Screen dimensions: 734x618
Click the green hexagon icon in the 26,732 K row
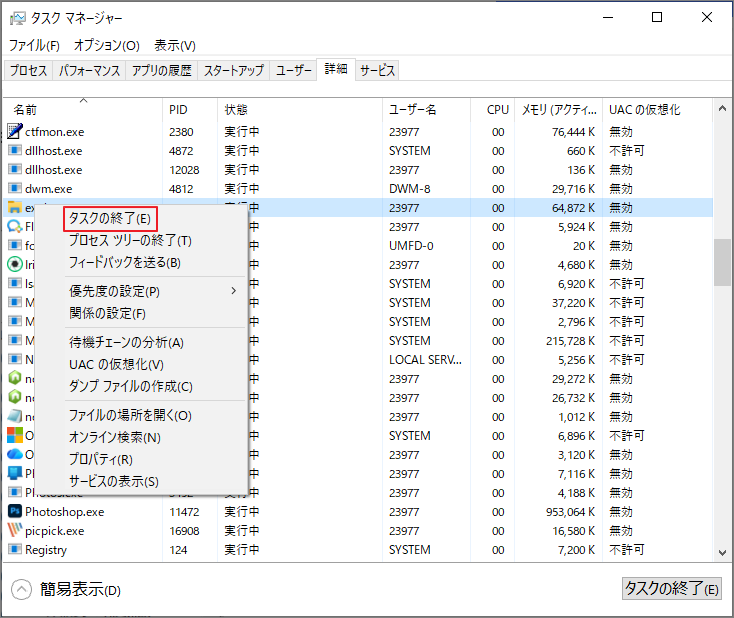pyautogui.click(x=15, y=397)
